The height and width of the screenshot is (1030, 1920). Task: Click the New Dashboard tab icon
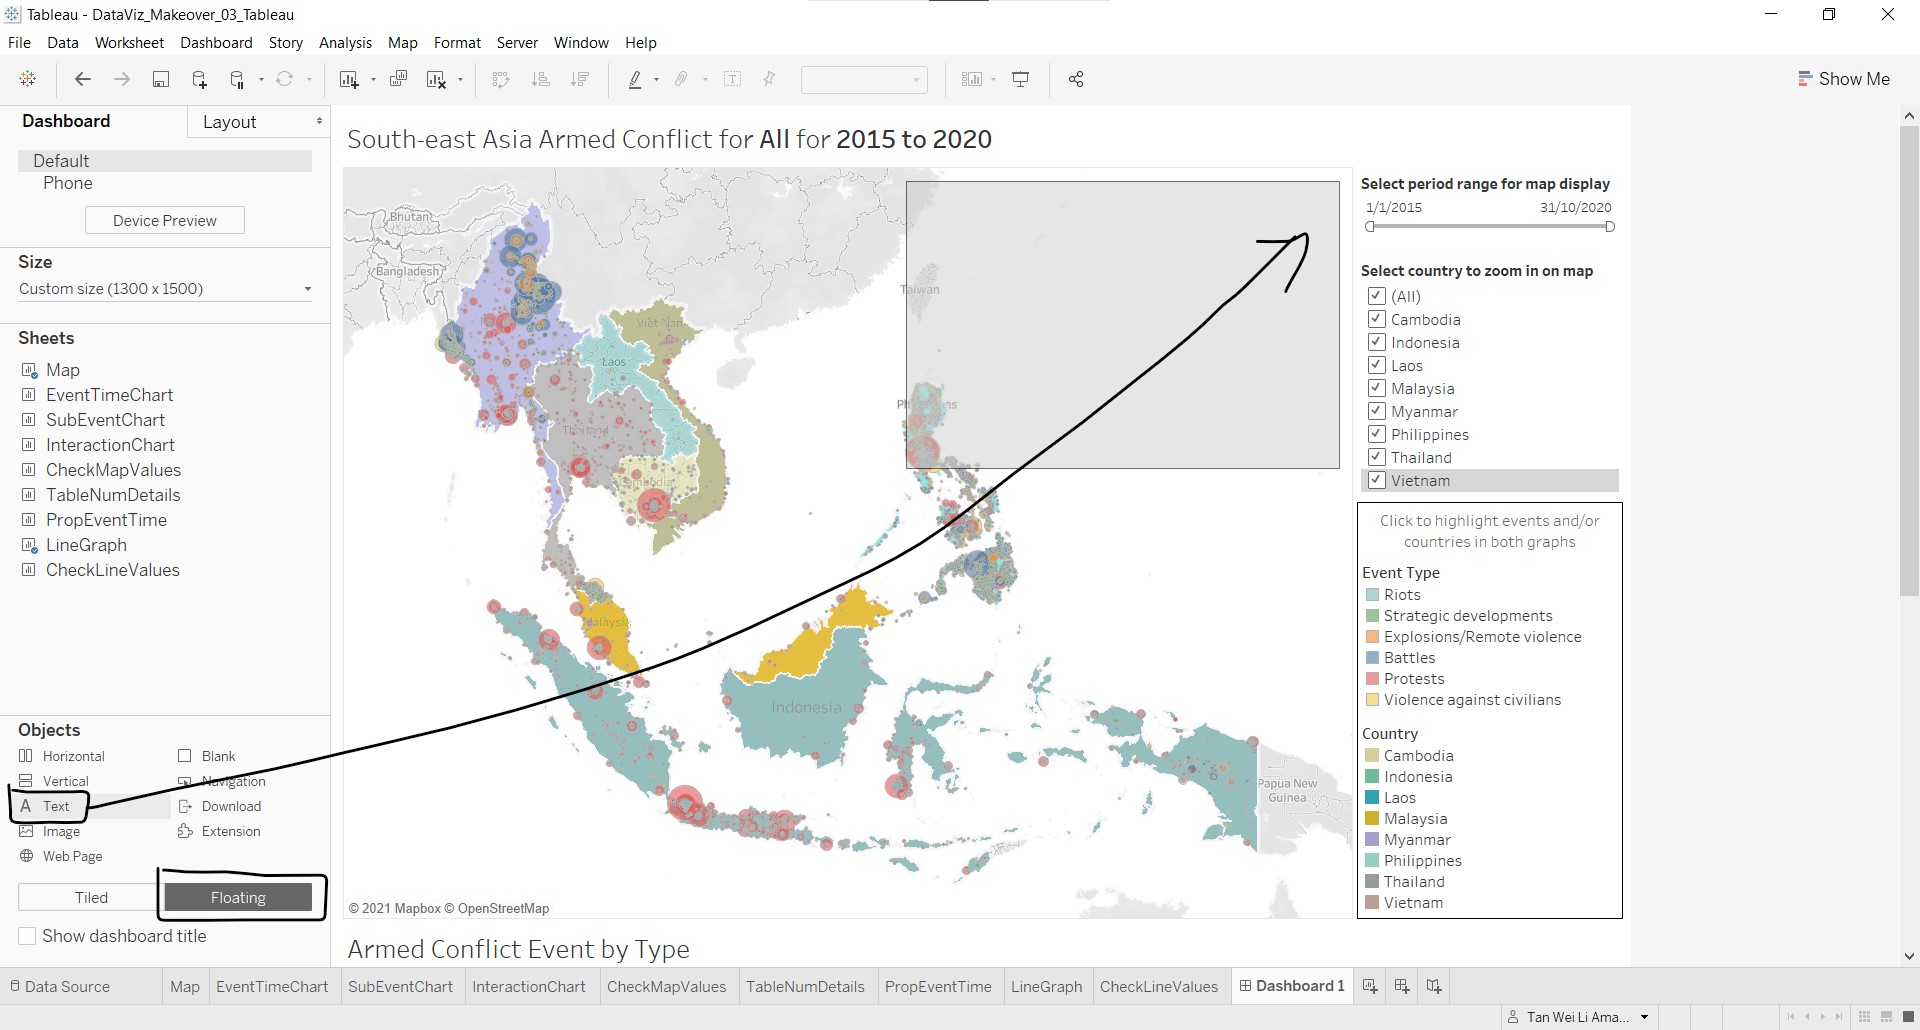pos(1402,987)
